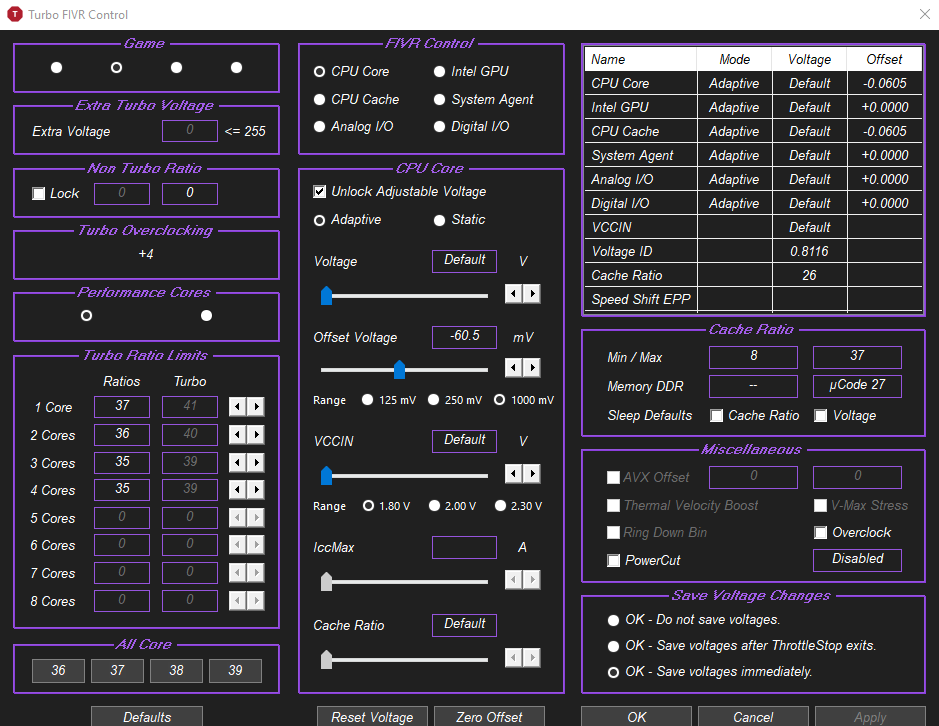Screen dimensions: 939x726
Task: Click the Defaults button
Action: (x=147, y=716)
